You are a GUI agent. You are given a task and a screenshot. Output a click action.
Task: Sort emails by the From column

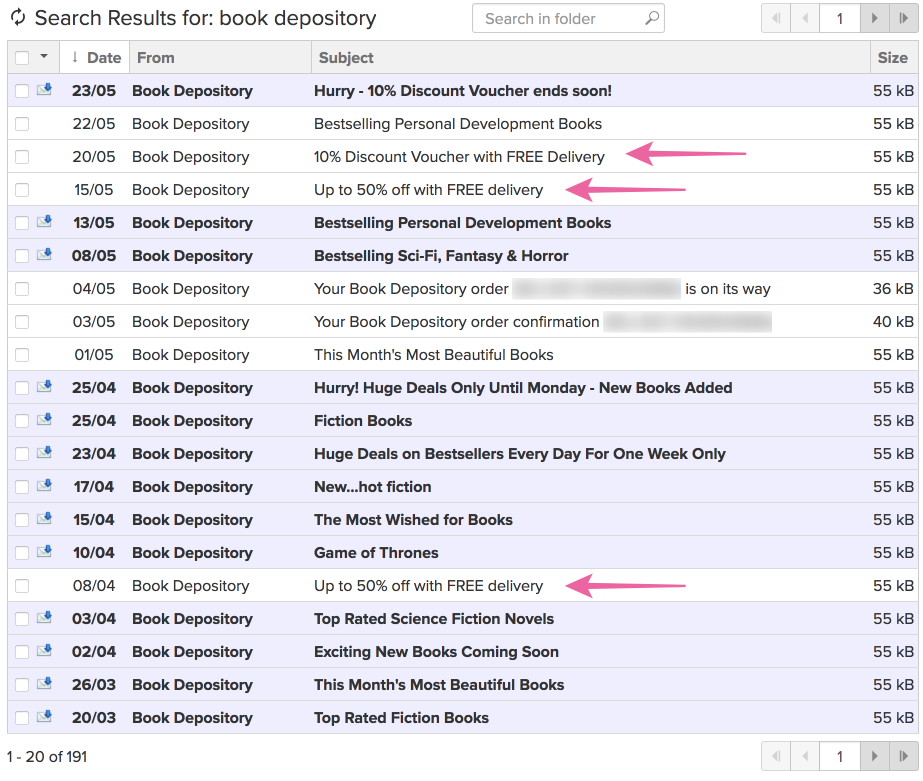220,58
